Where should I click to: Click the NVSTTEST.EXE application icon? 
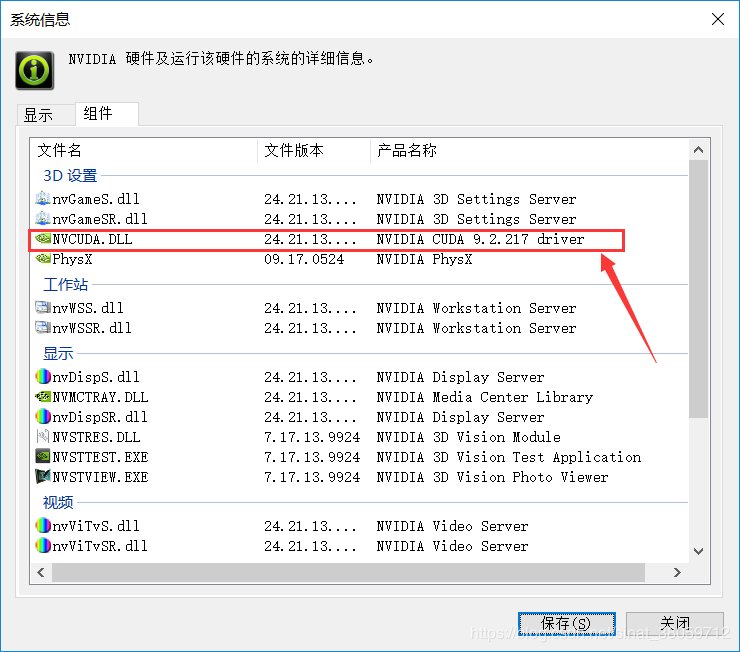(43, 456)
